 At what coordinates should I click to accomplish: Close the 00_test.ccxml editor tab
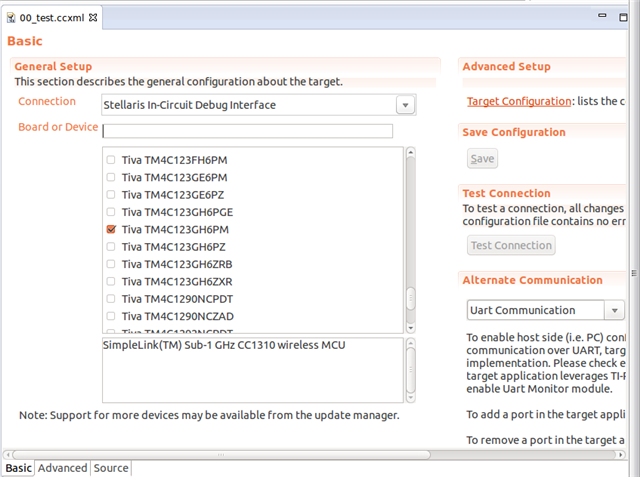point(93,18)
